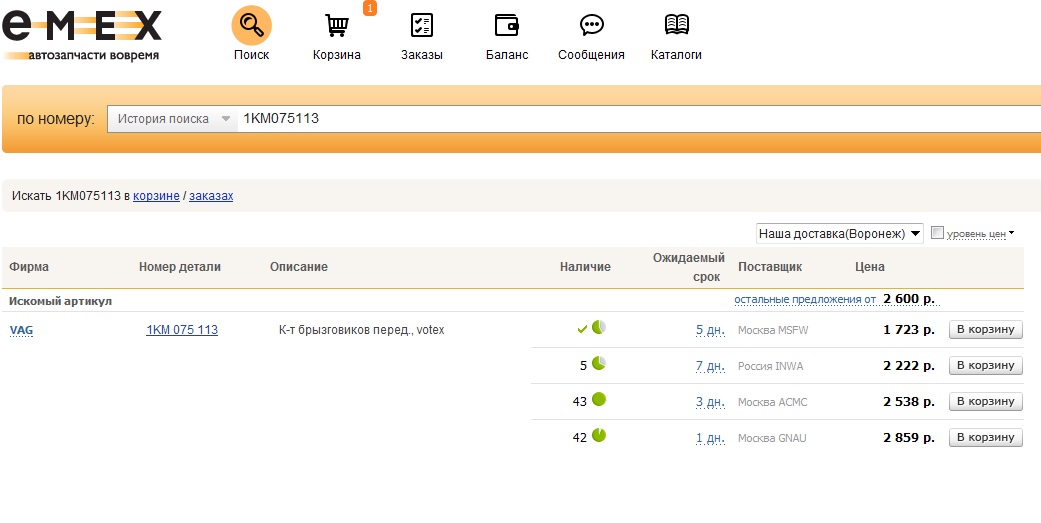Click the supplier Москва GNAU
The height and width of the screenshot is (523, 1041).
pos(772,438)
